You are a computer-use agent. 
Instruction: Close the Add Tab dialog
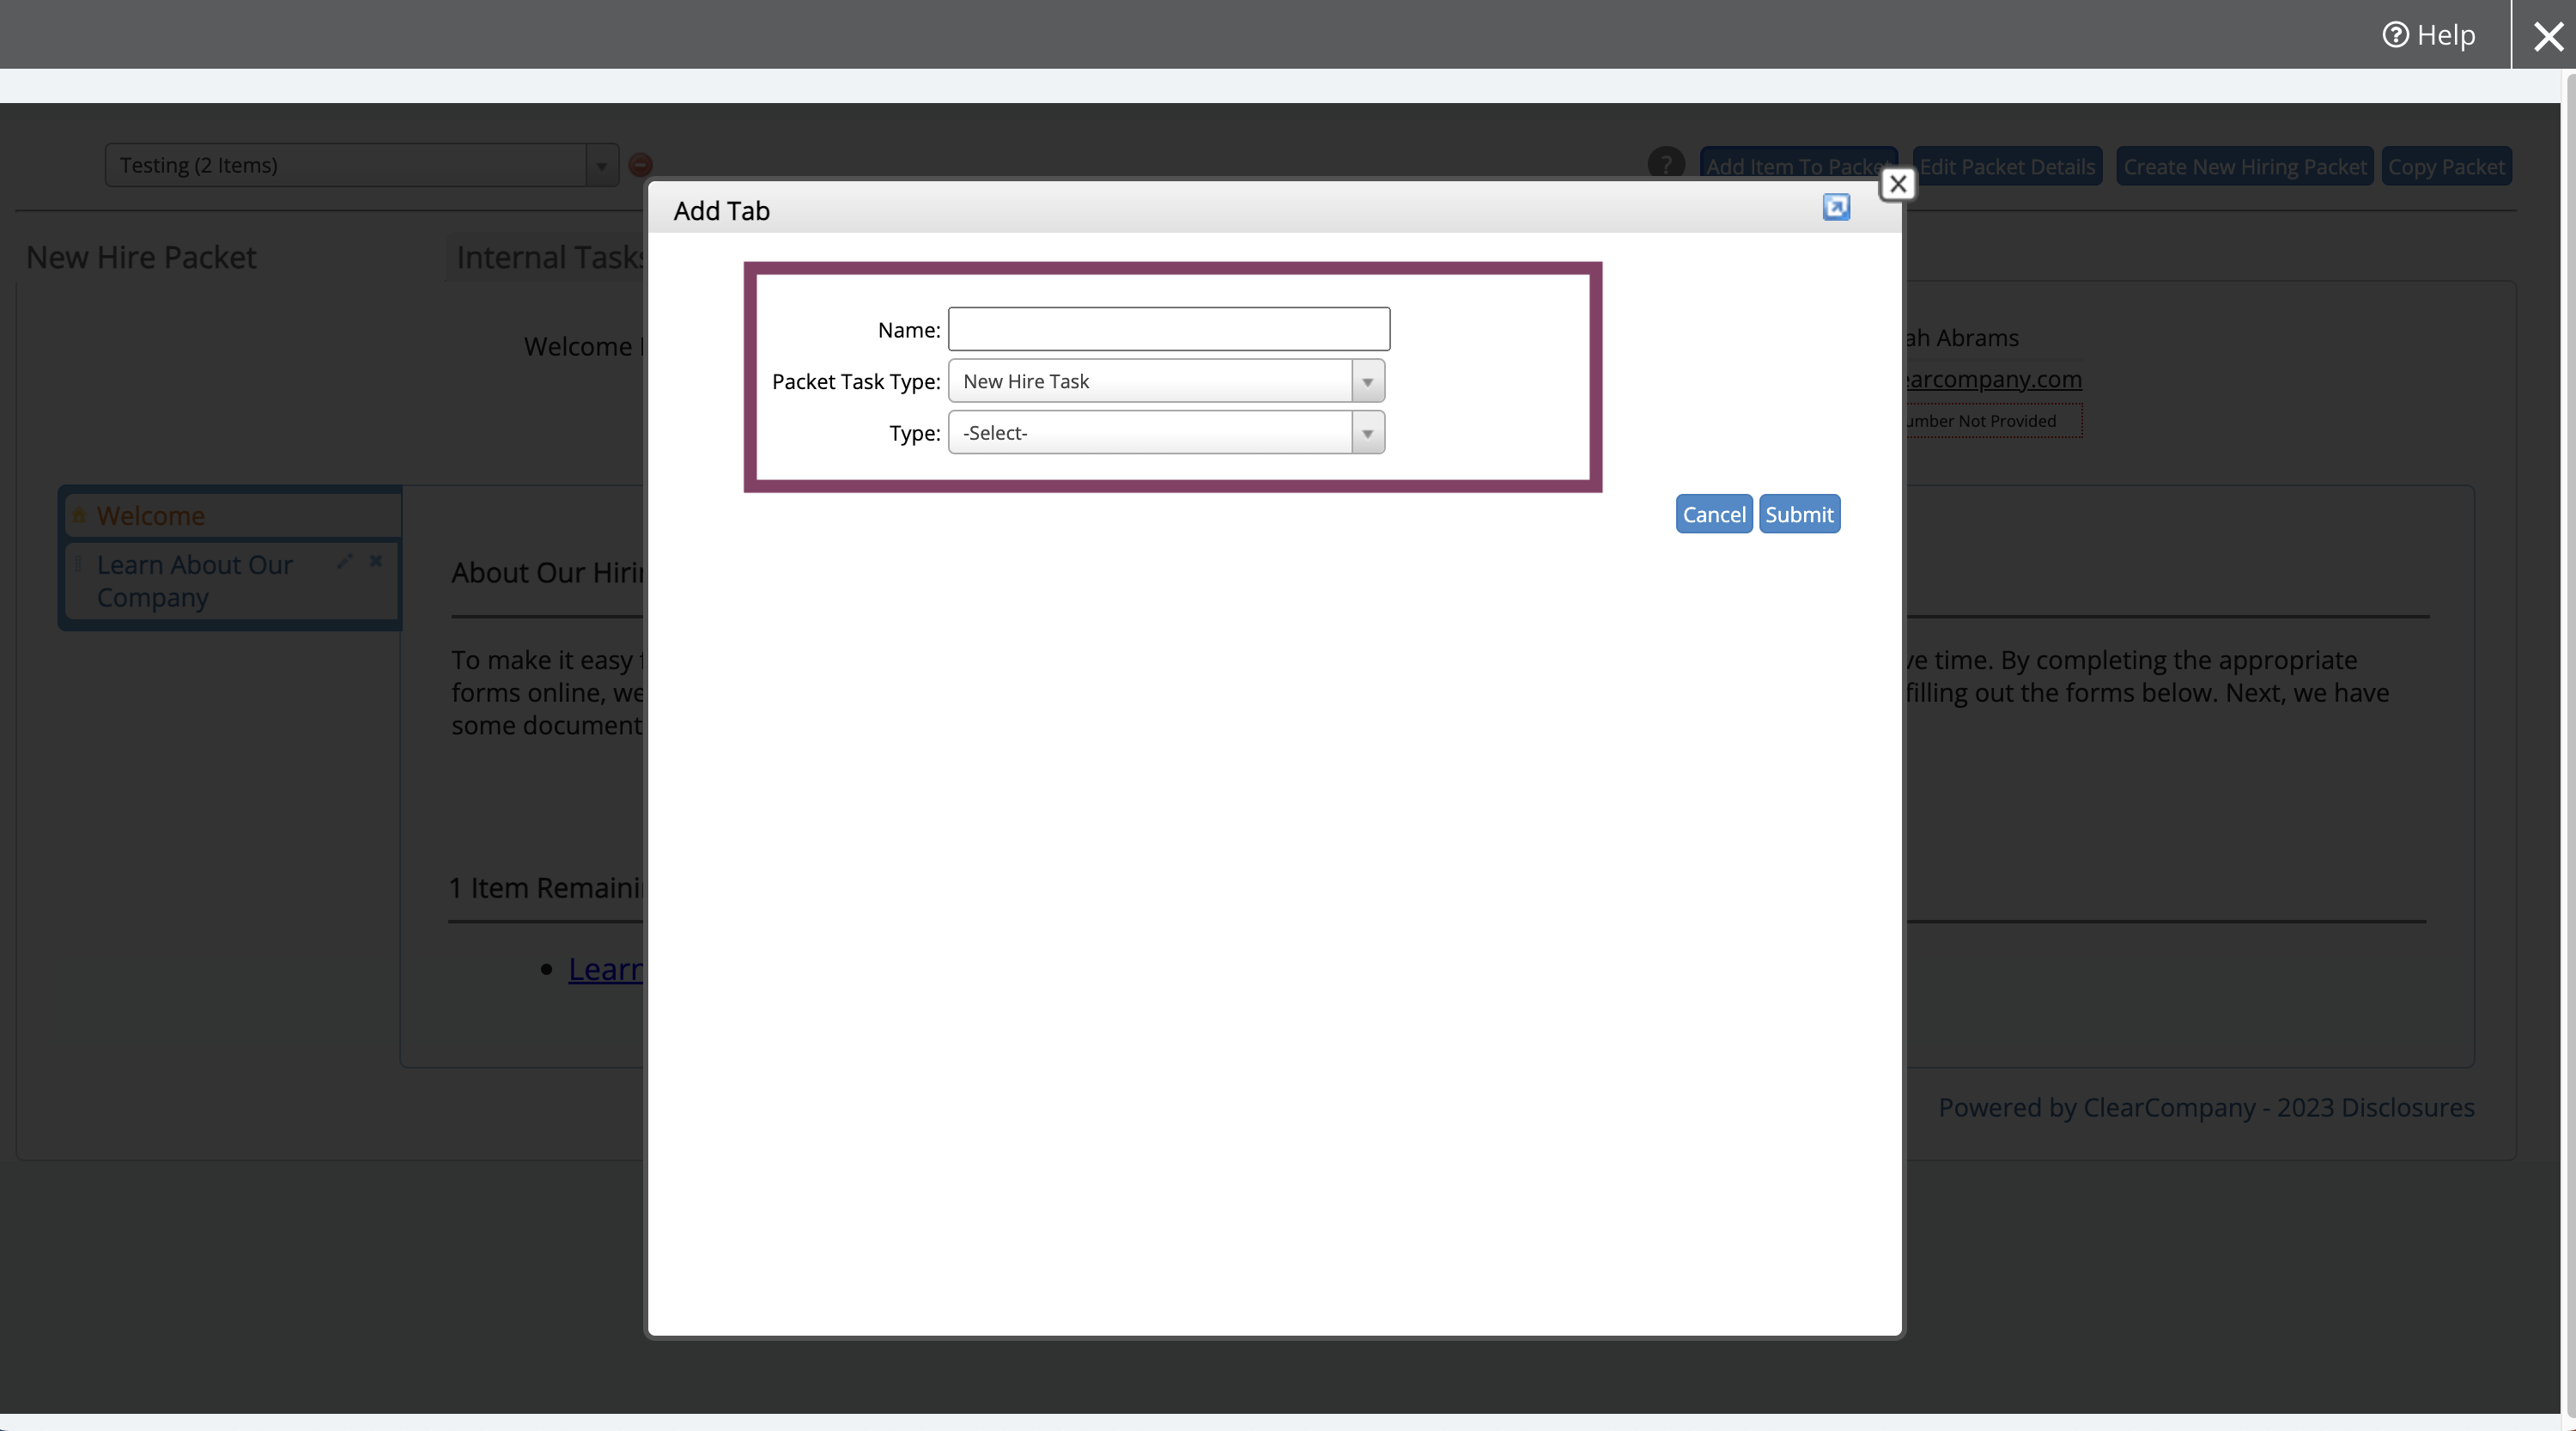(1897, 184)
